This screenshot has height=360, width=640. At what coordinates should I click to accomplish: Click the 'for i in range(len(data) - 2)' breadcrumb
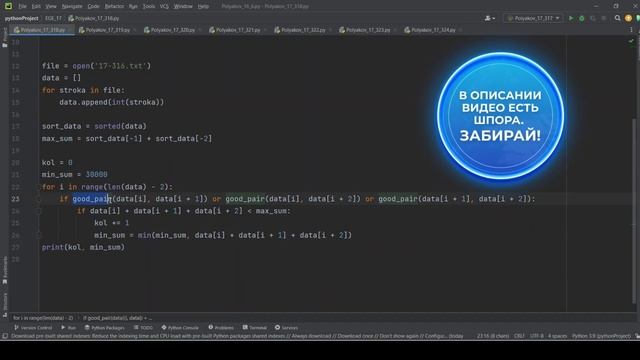[43, 318]
